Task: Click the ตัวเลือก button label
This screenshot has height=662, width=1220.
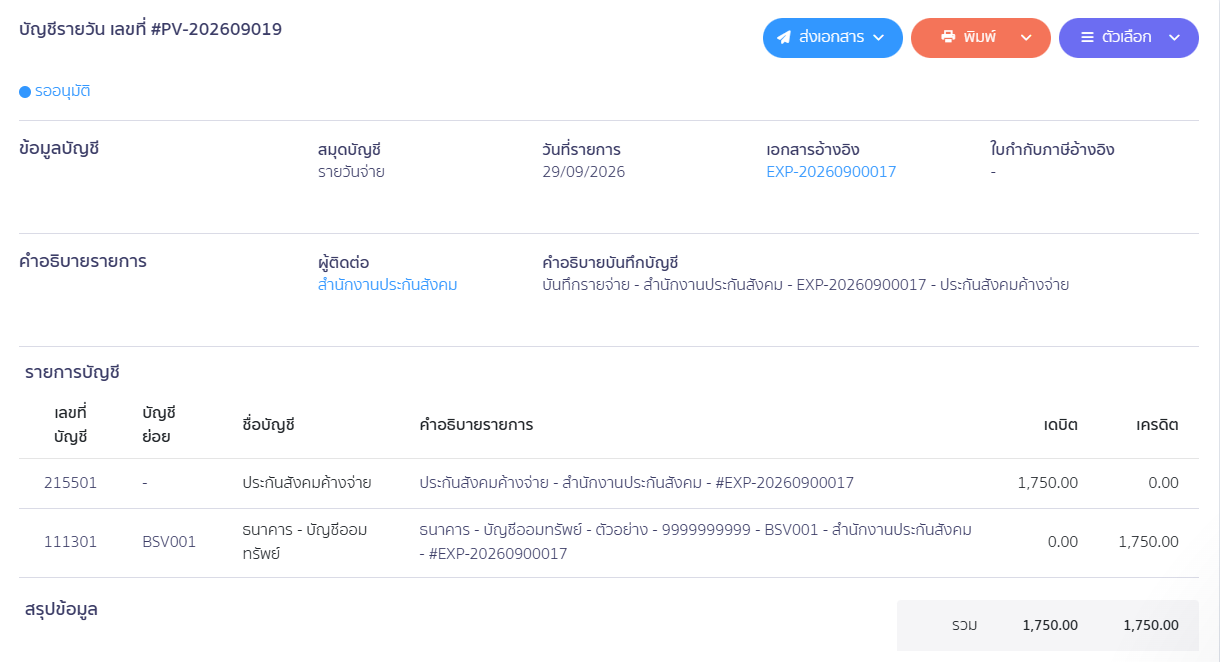Action: click(x=1127, y=38)
